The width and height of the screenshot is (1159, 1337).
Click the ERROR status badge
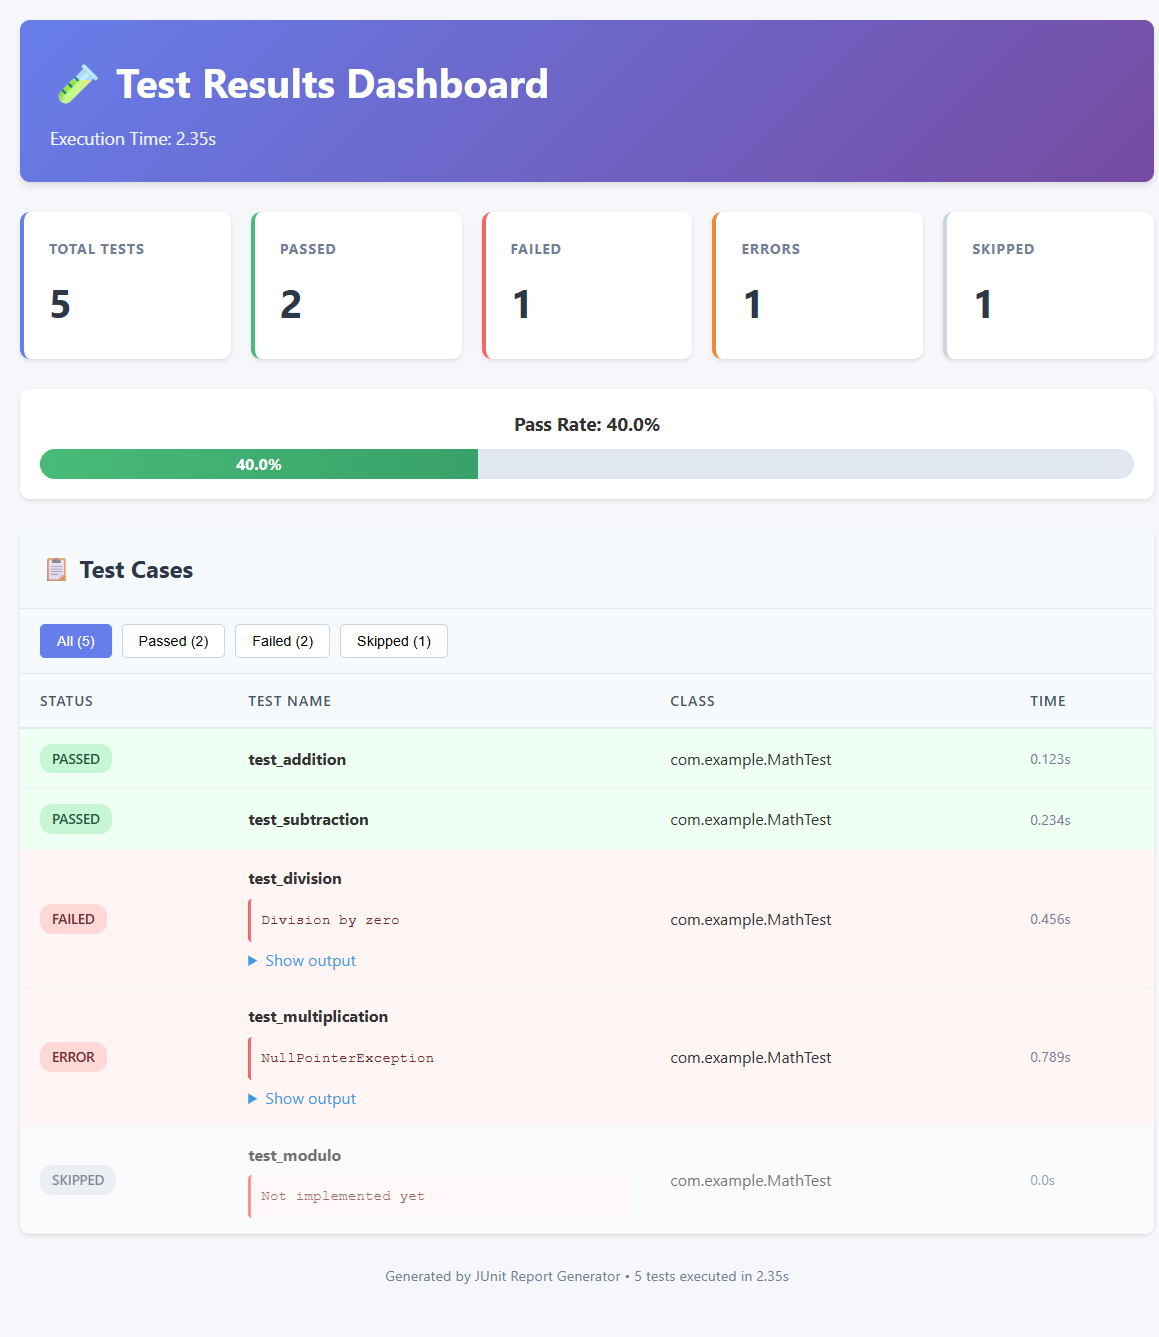tap(73, 1057)
